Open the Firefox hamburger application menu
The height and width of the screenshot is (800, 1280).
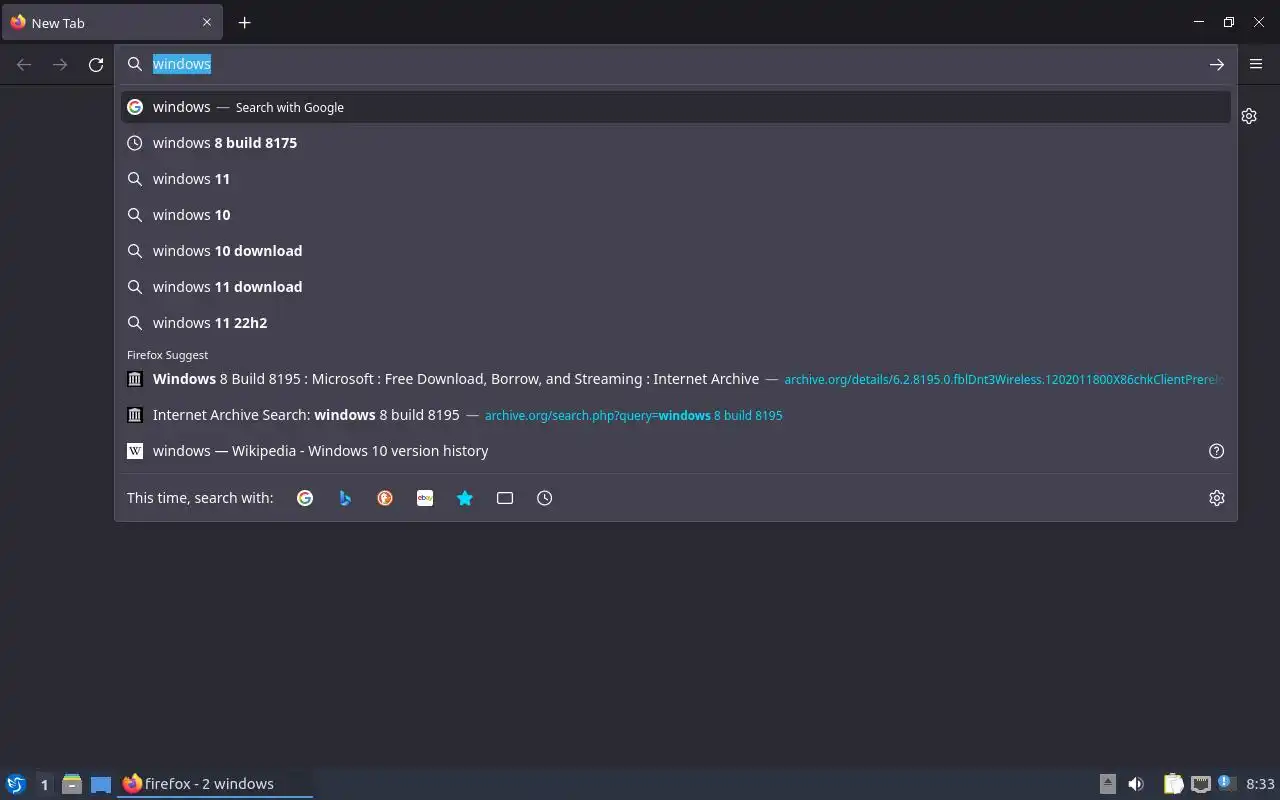1256,64
